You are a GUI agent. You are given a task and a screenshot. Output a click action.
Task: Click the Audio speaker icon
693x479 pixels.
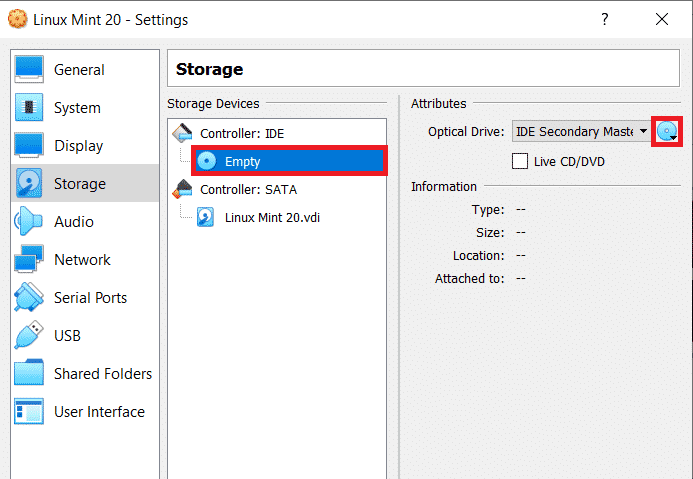click(29, 222)
